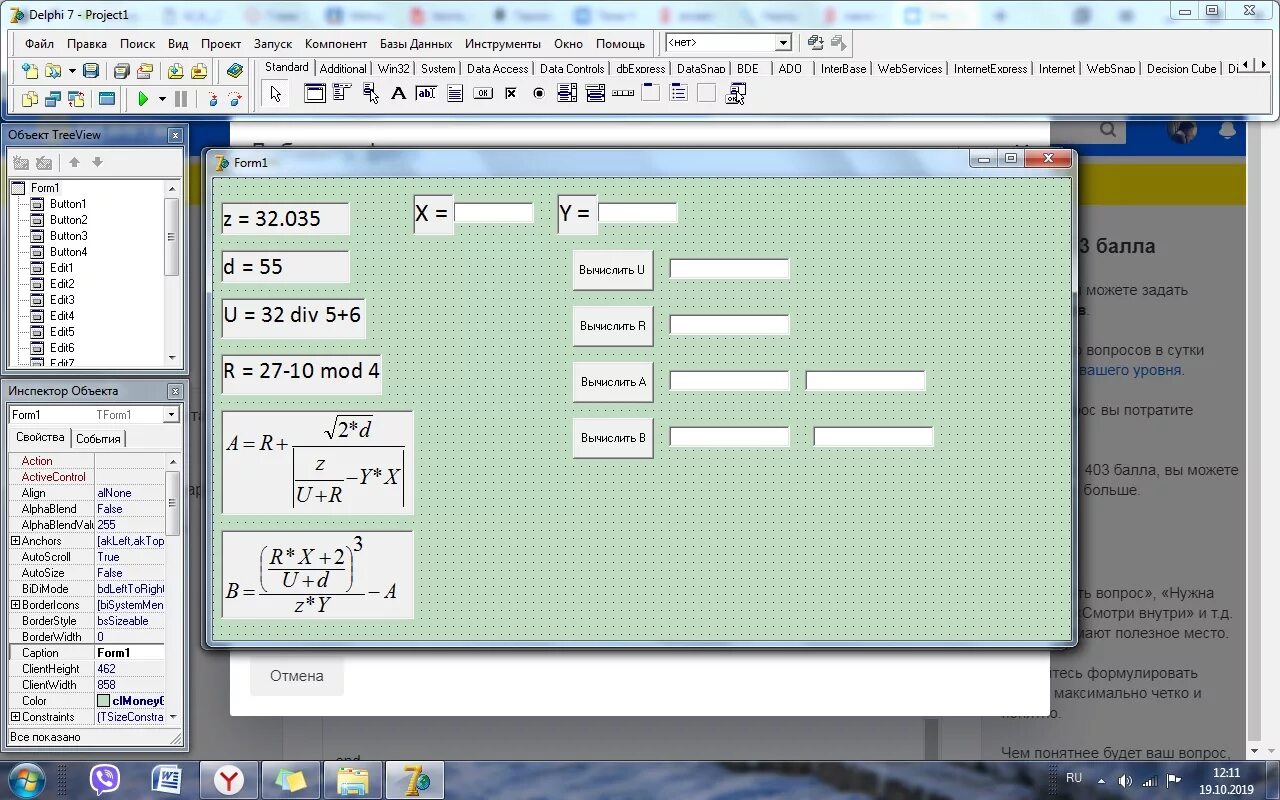The width and height of the screenshot is (1280, 800).
Task: Click the Open Project toolbar icon
Action: (145, 71)
